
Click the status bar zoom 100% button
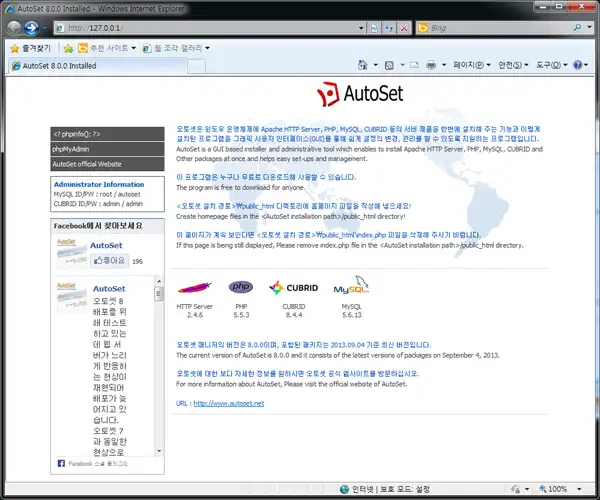[x=553, y=489]
